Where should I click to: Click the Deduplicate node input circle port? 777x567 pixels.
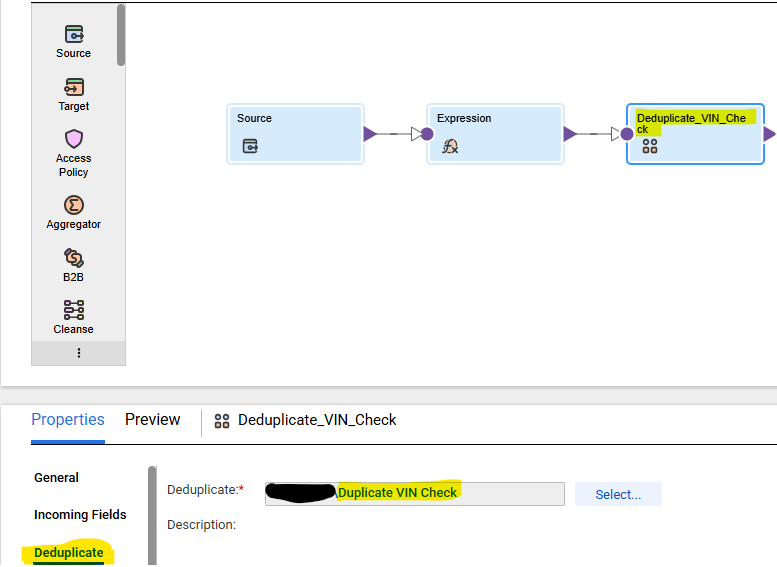click(627, 134)
